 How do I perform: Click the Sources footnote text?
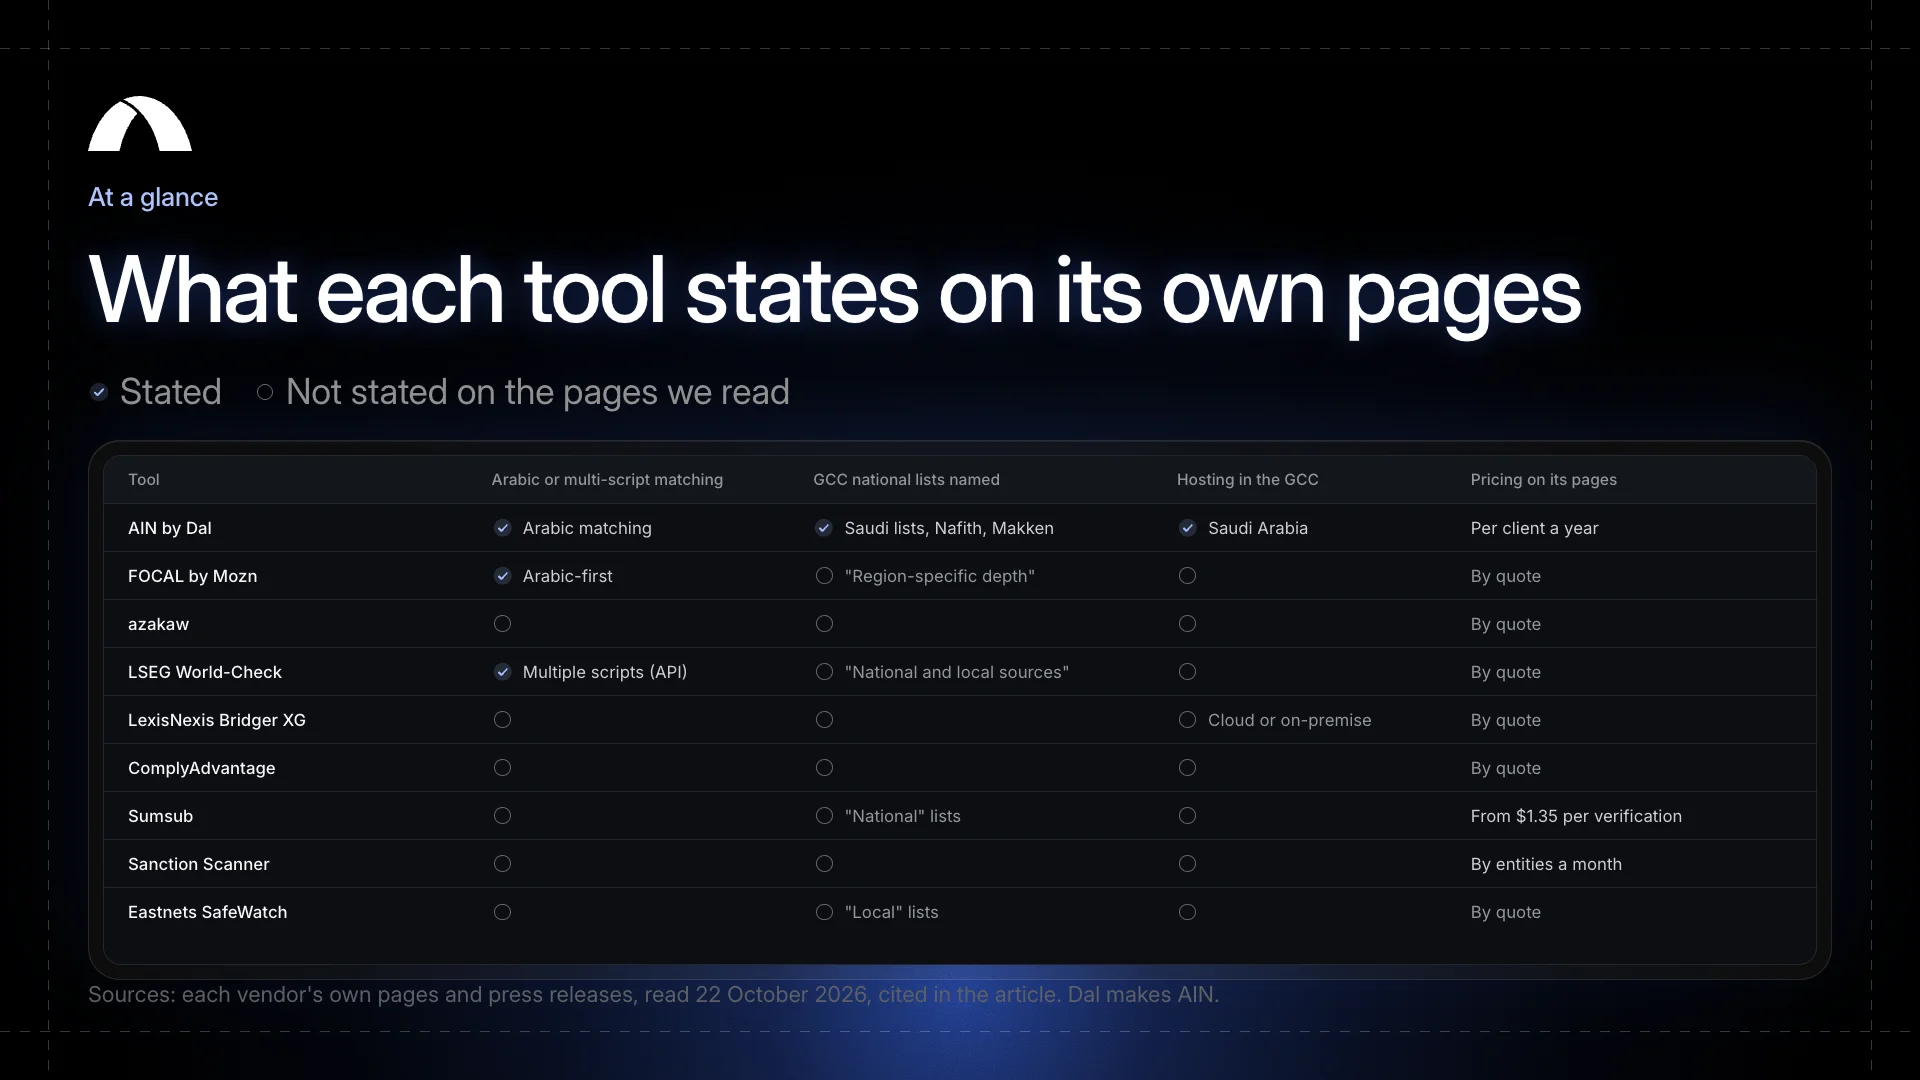(x=653, y=995)
